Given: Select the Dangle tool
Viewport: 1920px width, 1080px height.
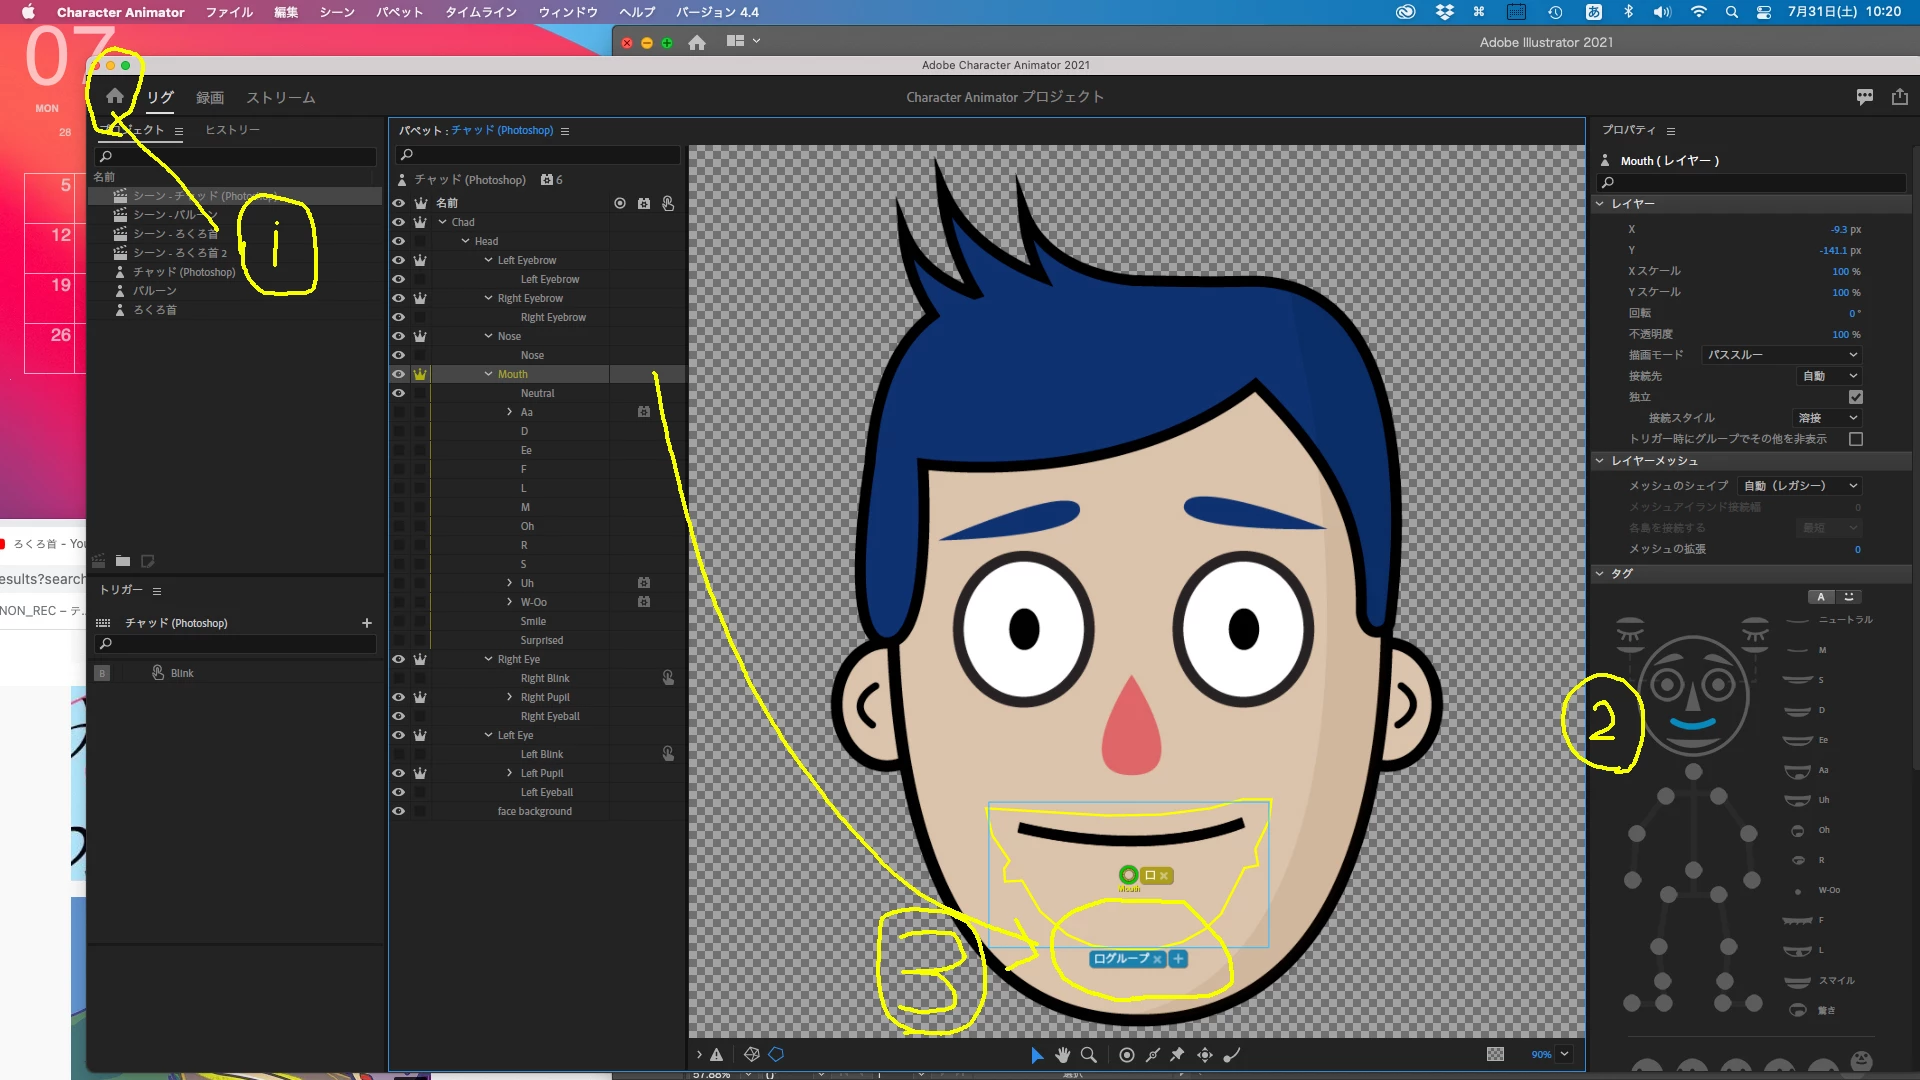Looking at the screenshot, I should (x=1232, y=1055).
